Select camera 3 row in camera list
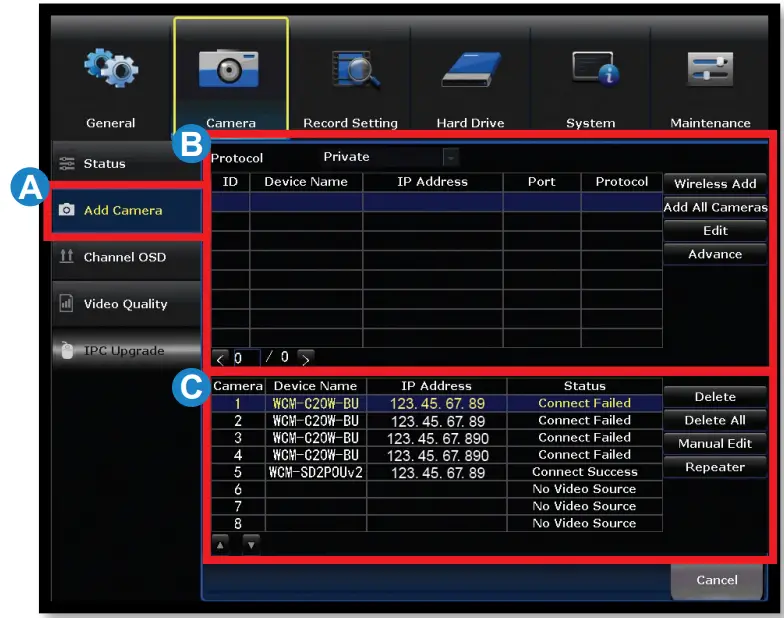The height and width of the screenshot is (618, 784). pyautogui.click(x=437, y=438)
